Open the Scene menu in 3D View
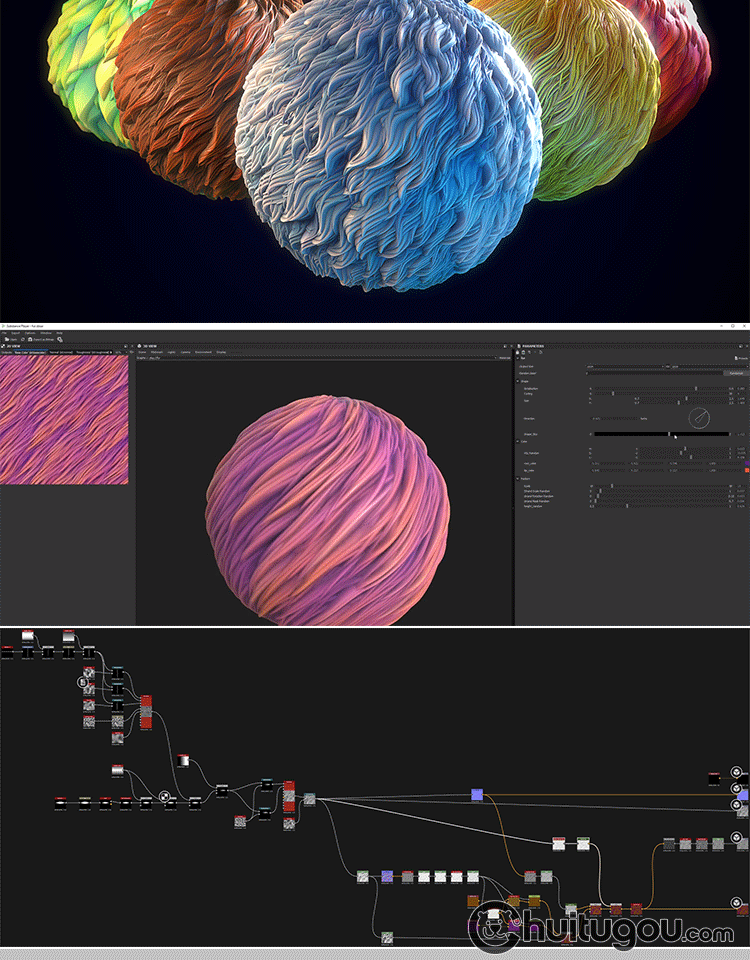750x960 pixels. coord(142,352)
